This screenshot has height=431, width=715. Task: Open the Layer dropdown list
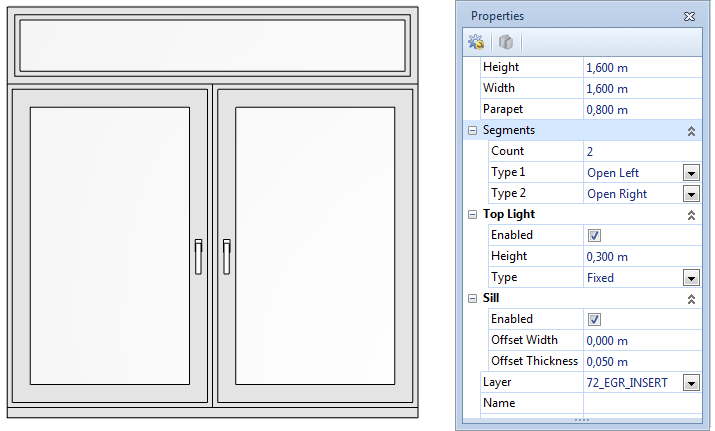(690, 382)
